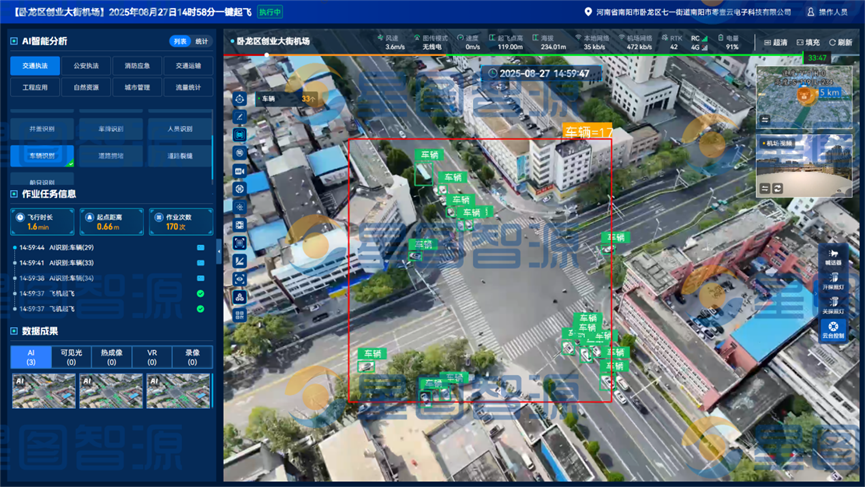Toggle the 道路裂缝 recognition option

(x=180, y=156)
